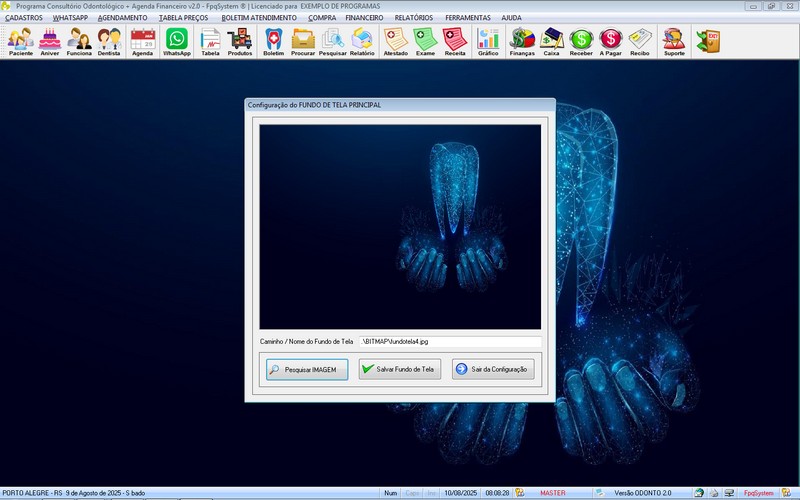Open the Paciente registration icon
The width and height of the screenshot is (800, 500).
coord(20,41)
